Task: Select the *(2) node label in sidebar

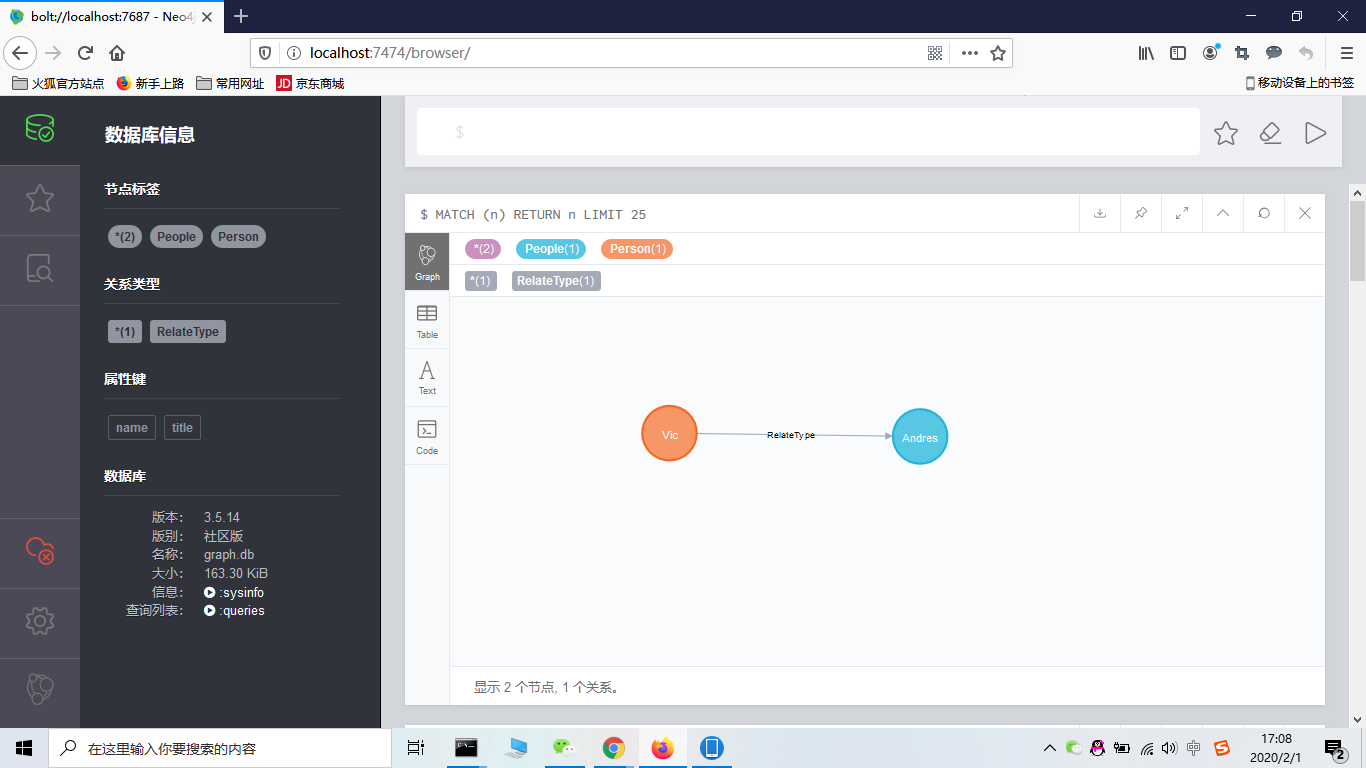Action: [x=125, y=237]
